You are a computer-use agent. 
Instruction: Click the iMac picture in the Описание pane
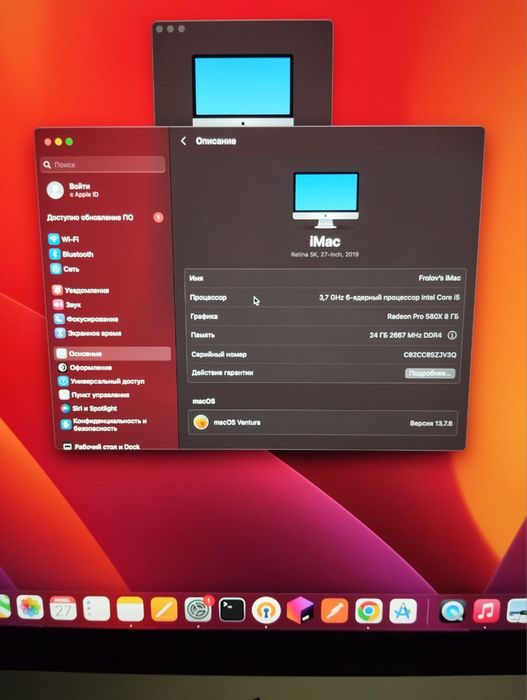[x=326, y=200]
